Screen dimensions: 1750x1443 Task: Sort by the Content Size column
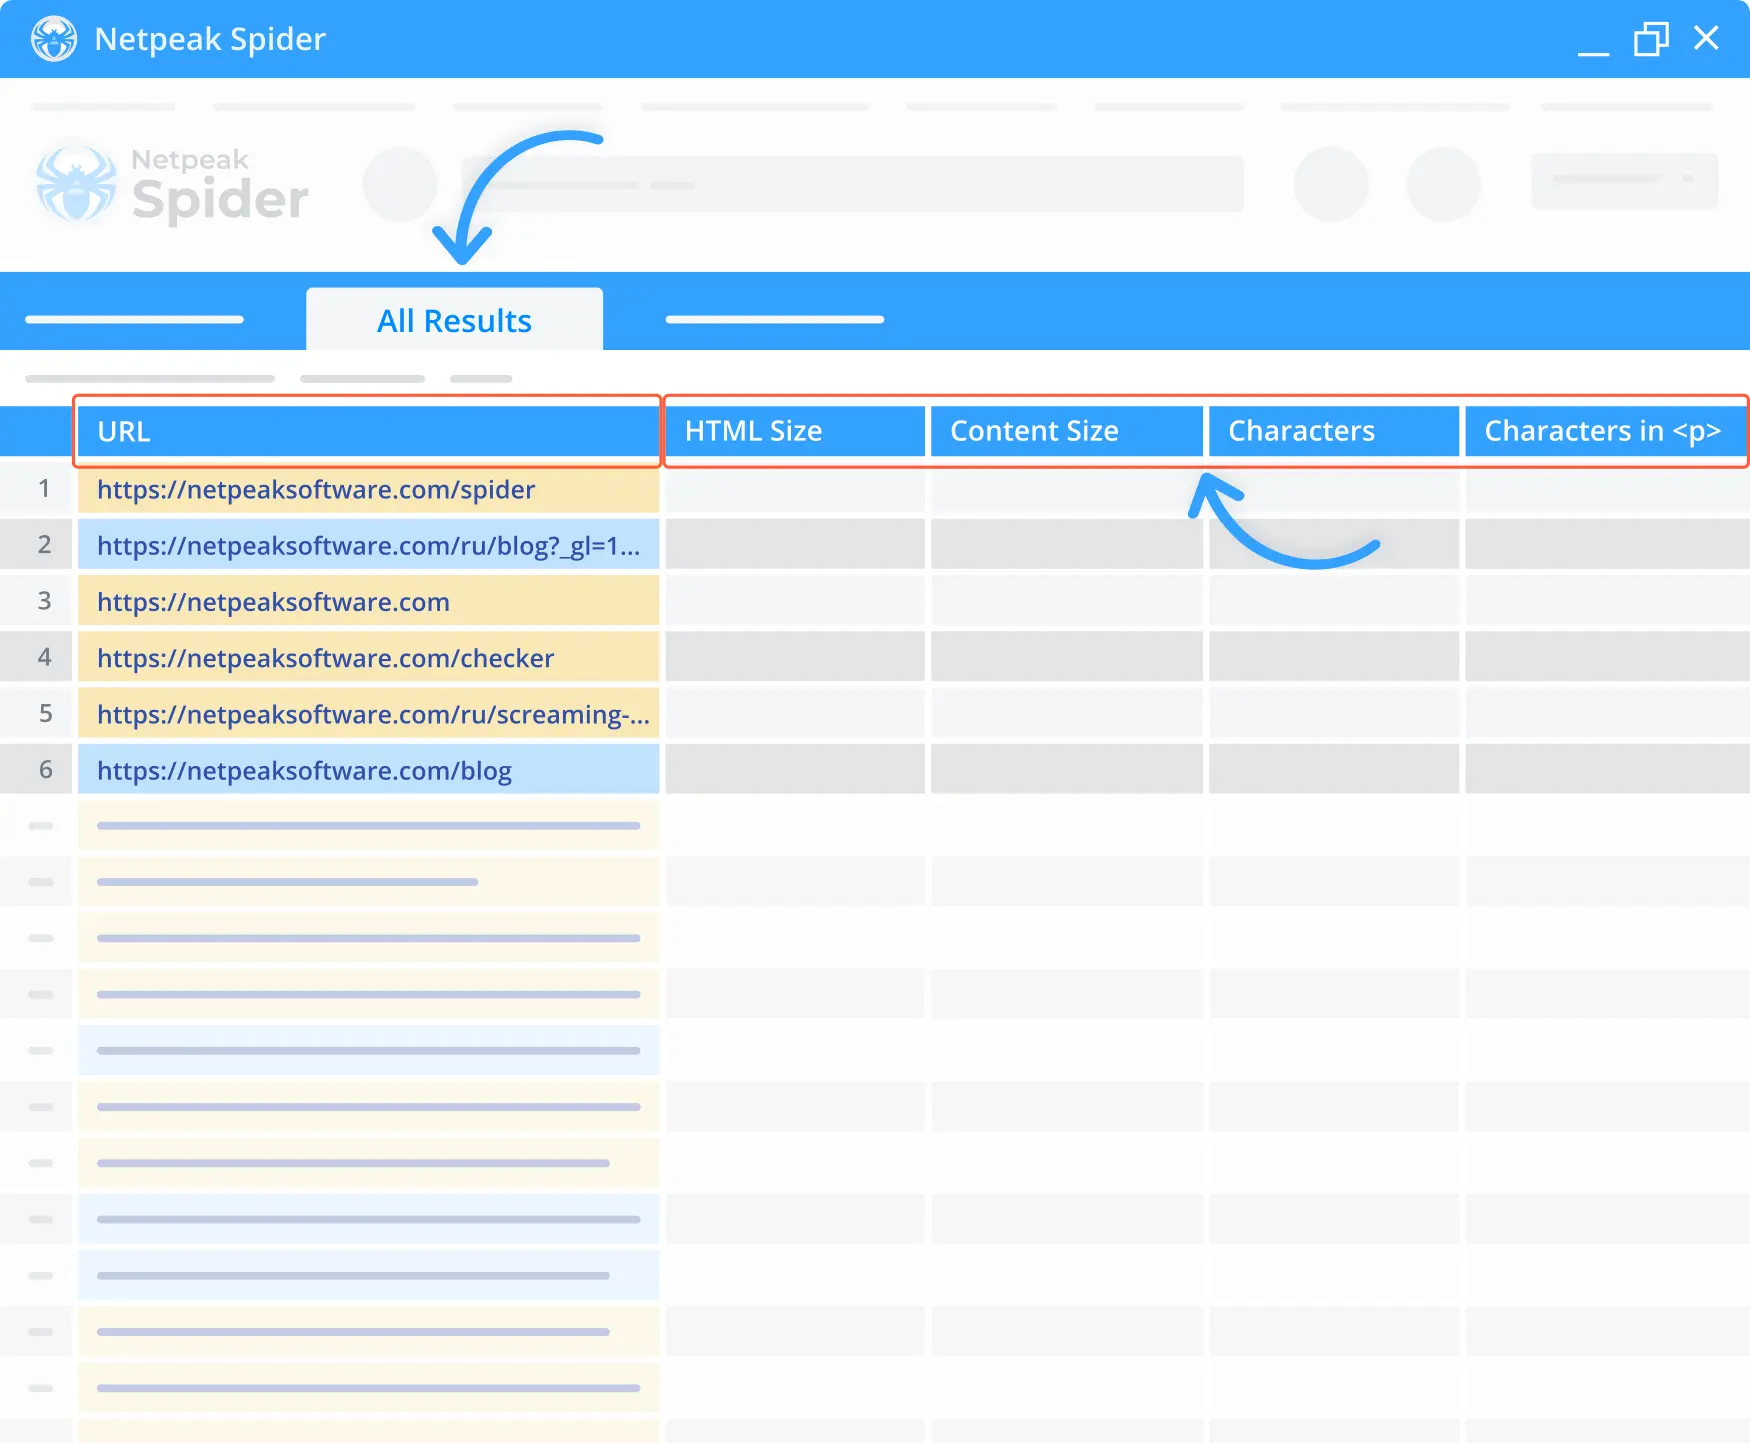pos(1066,431)
